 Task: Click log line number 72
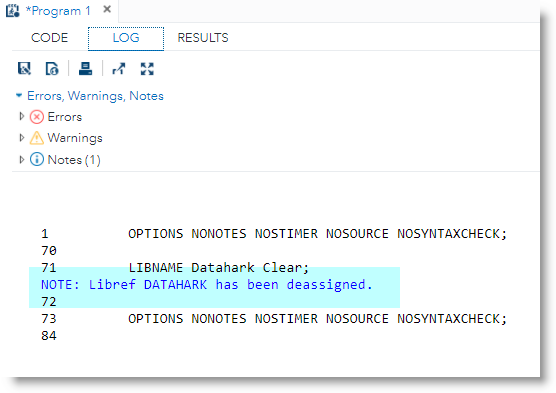[49, 302]
